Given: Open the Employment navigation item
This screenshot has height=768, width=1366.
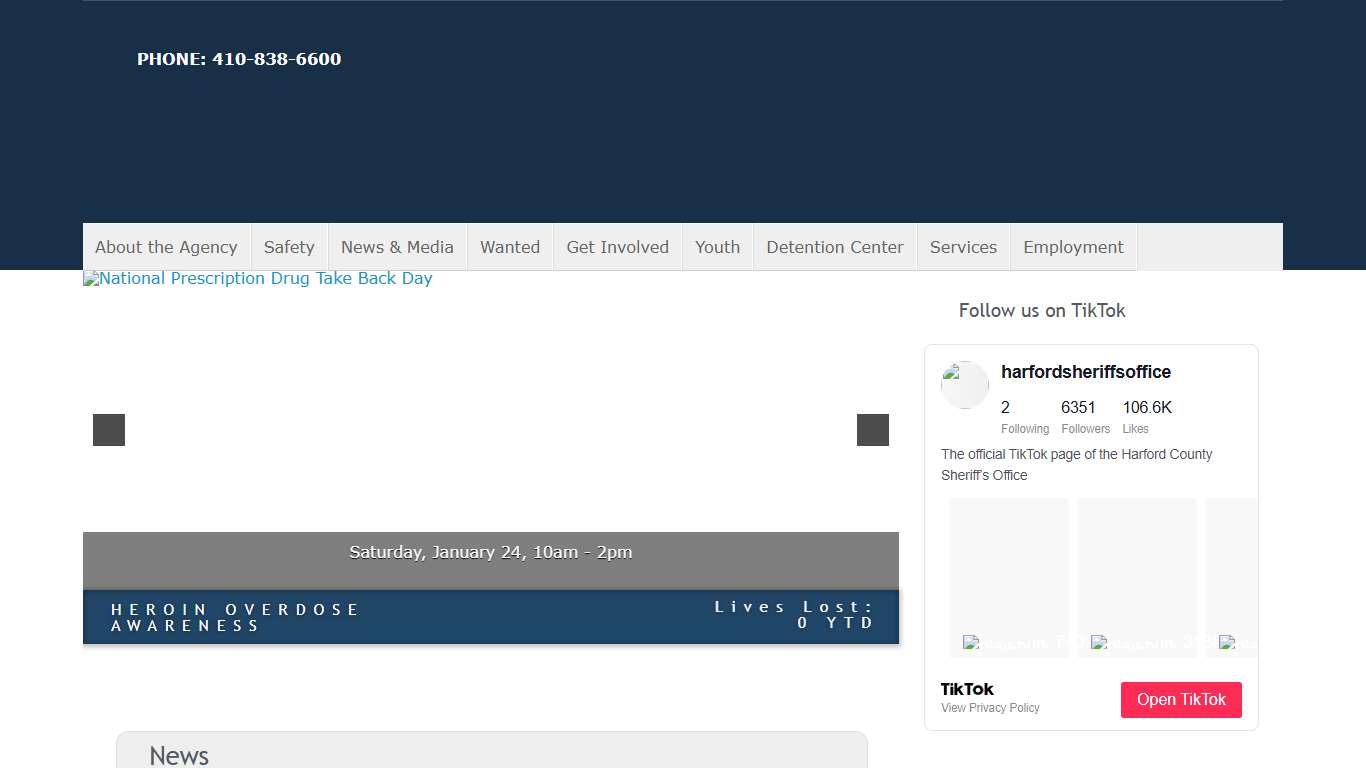Looking at the screenshot, I should [x=1073, y=247].
